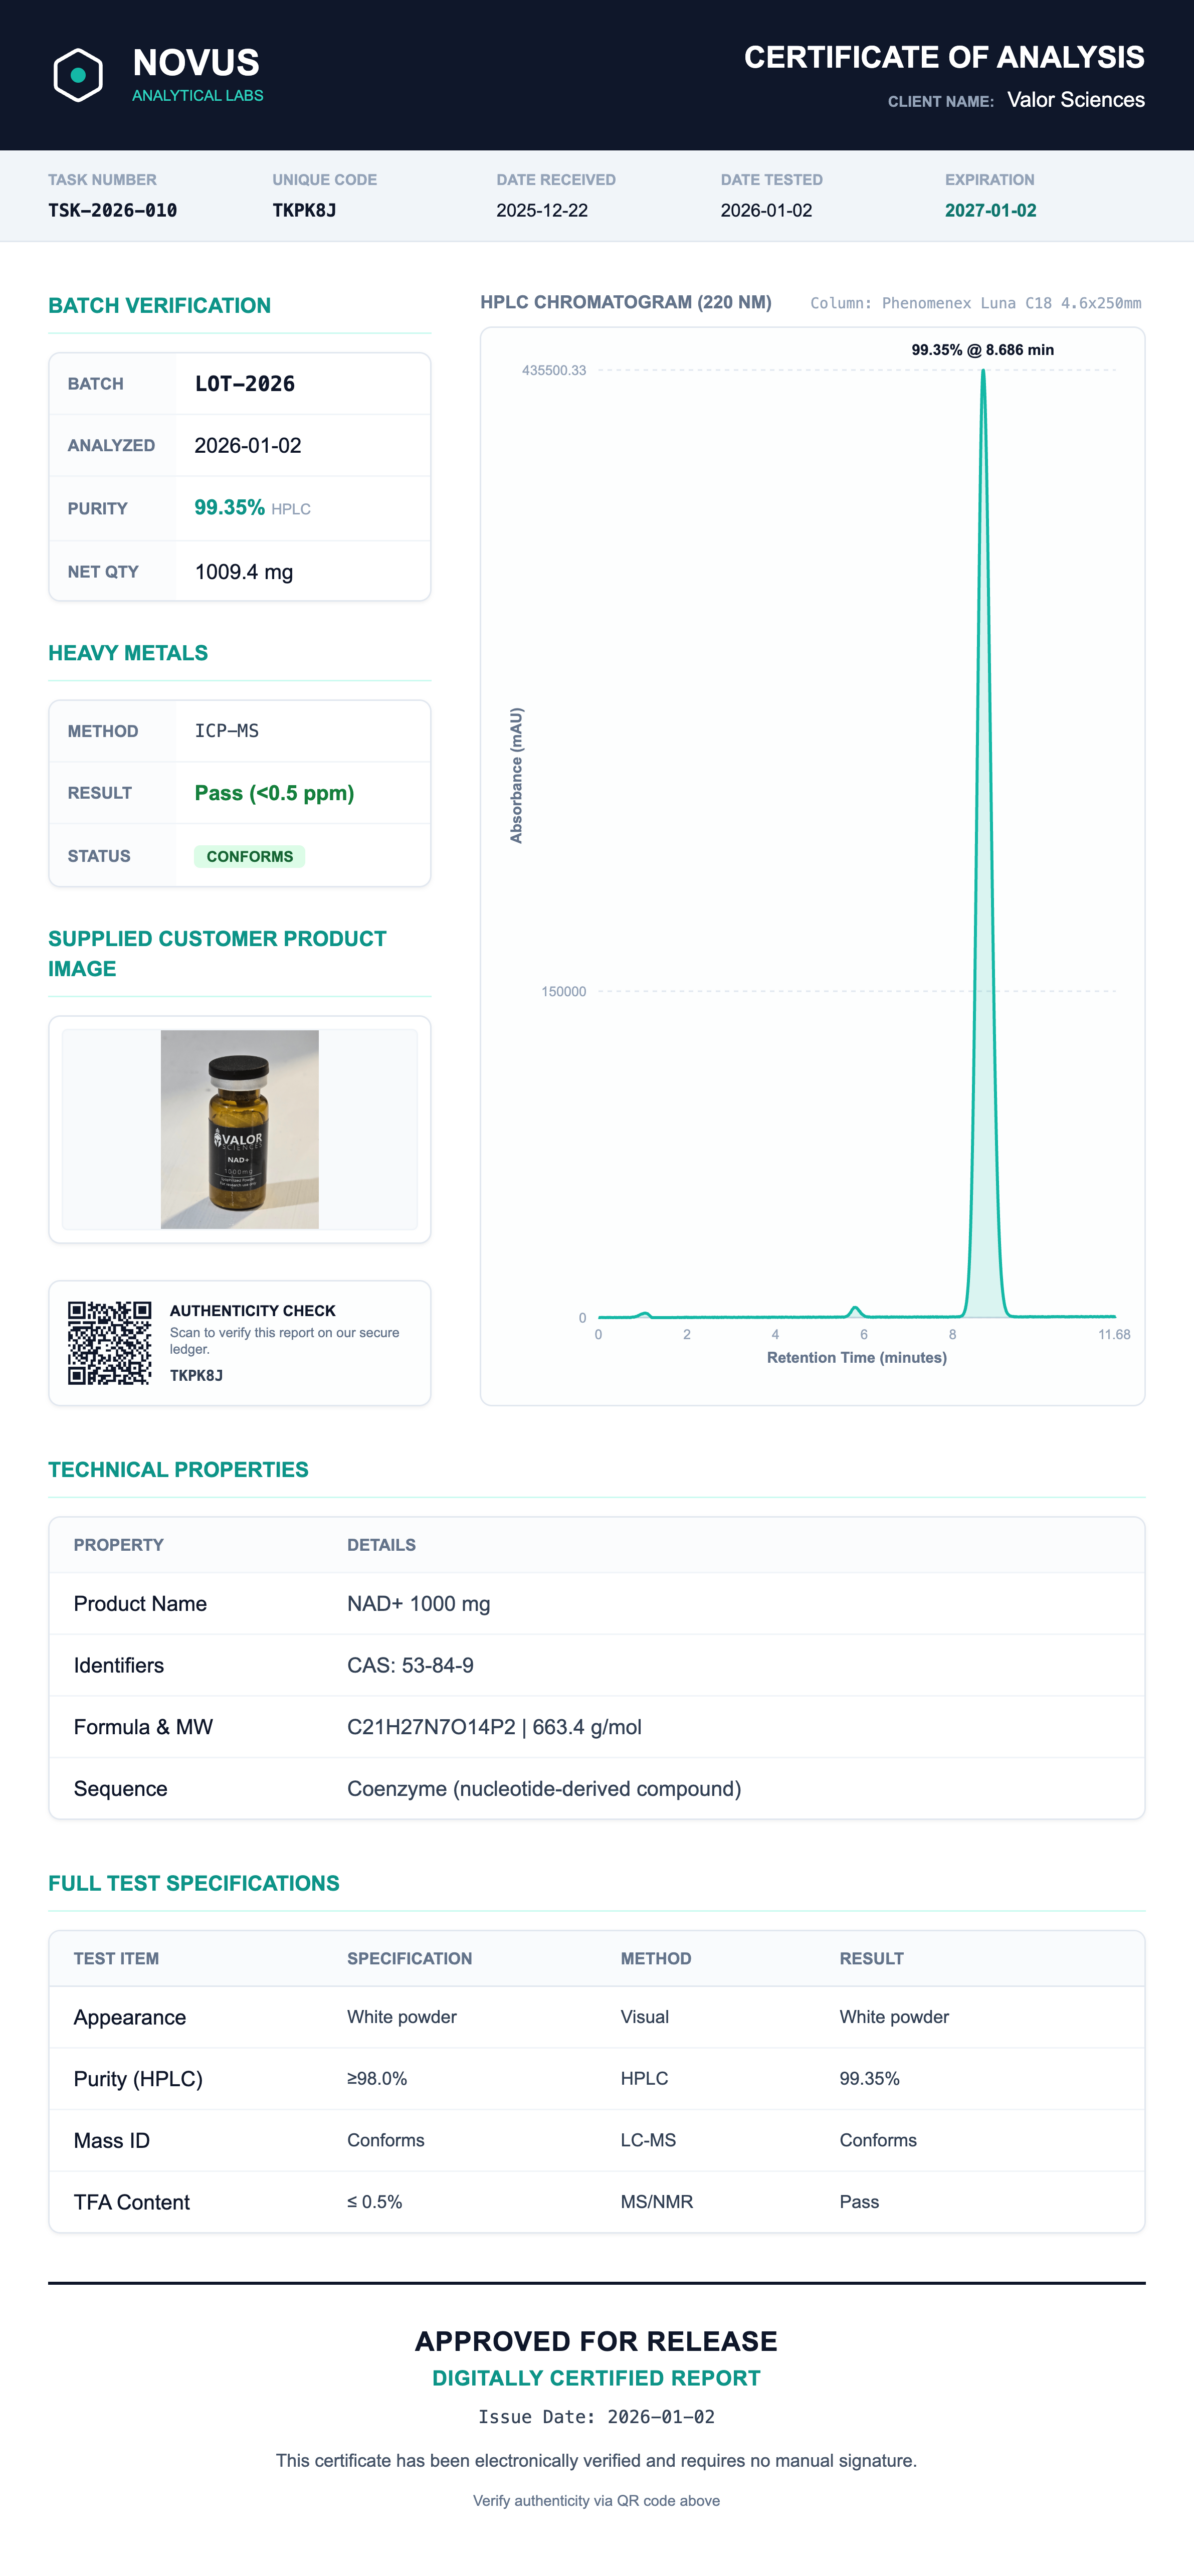Click Verify authenticity via QR code note

[x=596, y=2500]
